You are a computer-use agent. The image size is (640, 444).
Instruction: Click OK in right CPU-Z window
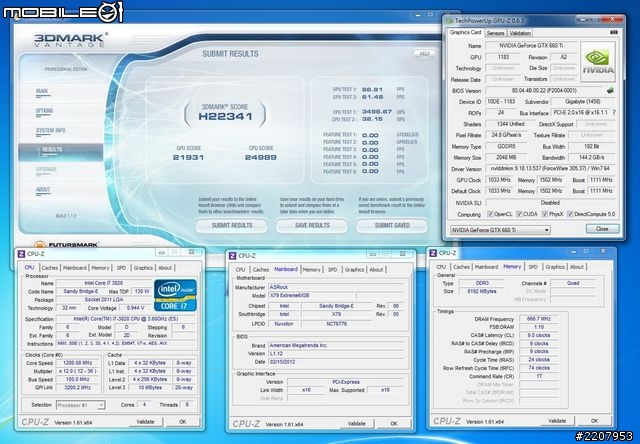click(x=595, y=420)
